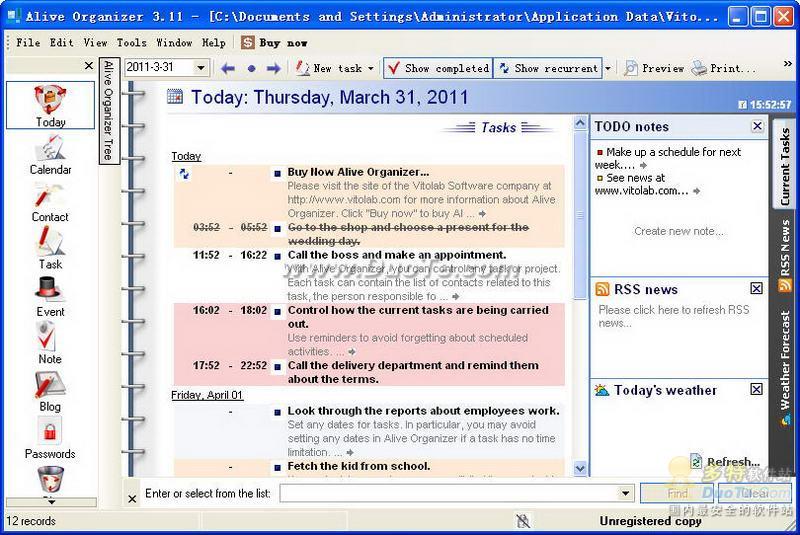Toggle marker for Control current tasks item
Image resolution: width=800 pixels, height=535 pixels.
point(278,311)
